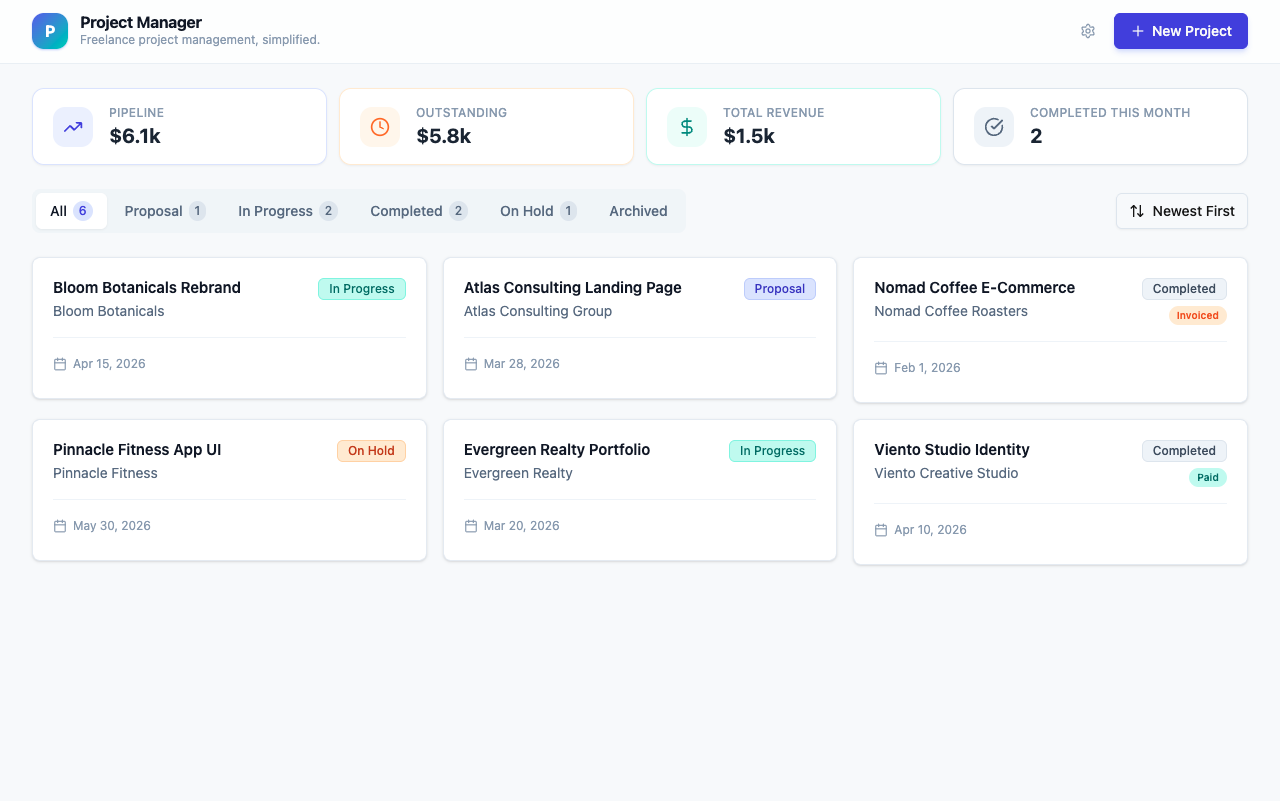Screen dimensions: 1280x801
Task: Click the Evergreen Realty client name
Action: click(518, 473)
